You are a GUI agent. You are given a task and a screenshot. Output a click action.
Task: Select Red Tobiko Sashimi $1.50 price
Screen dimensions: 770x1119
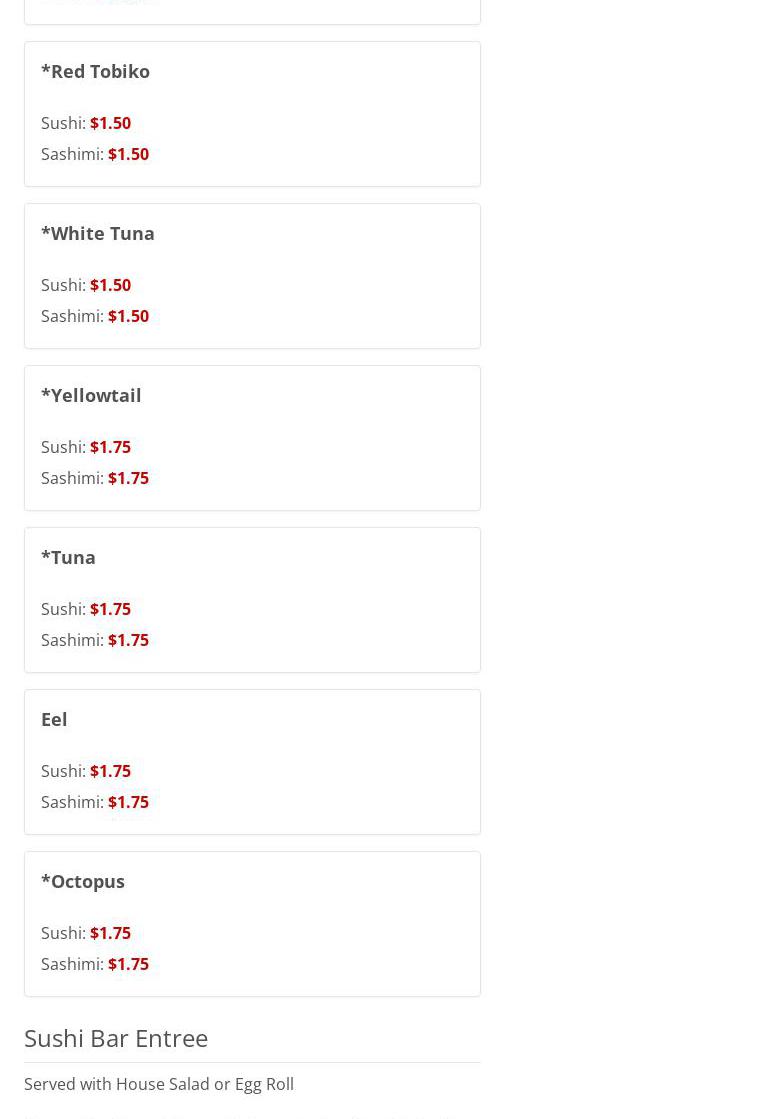[128, 154]
